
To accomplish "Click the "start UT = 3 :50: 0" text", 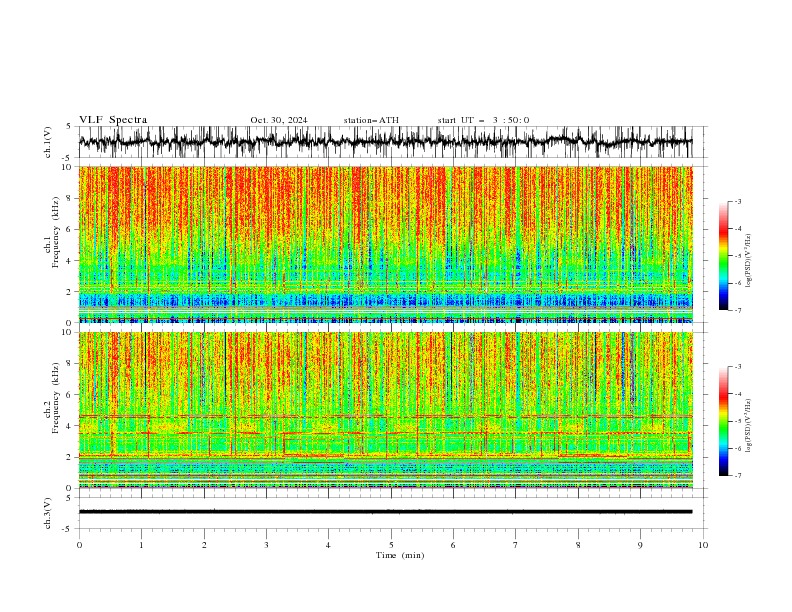I will click(483, 120).
